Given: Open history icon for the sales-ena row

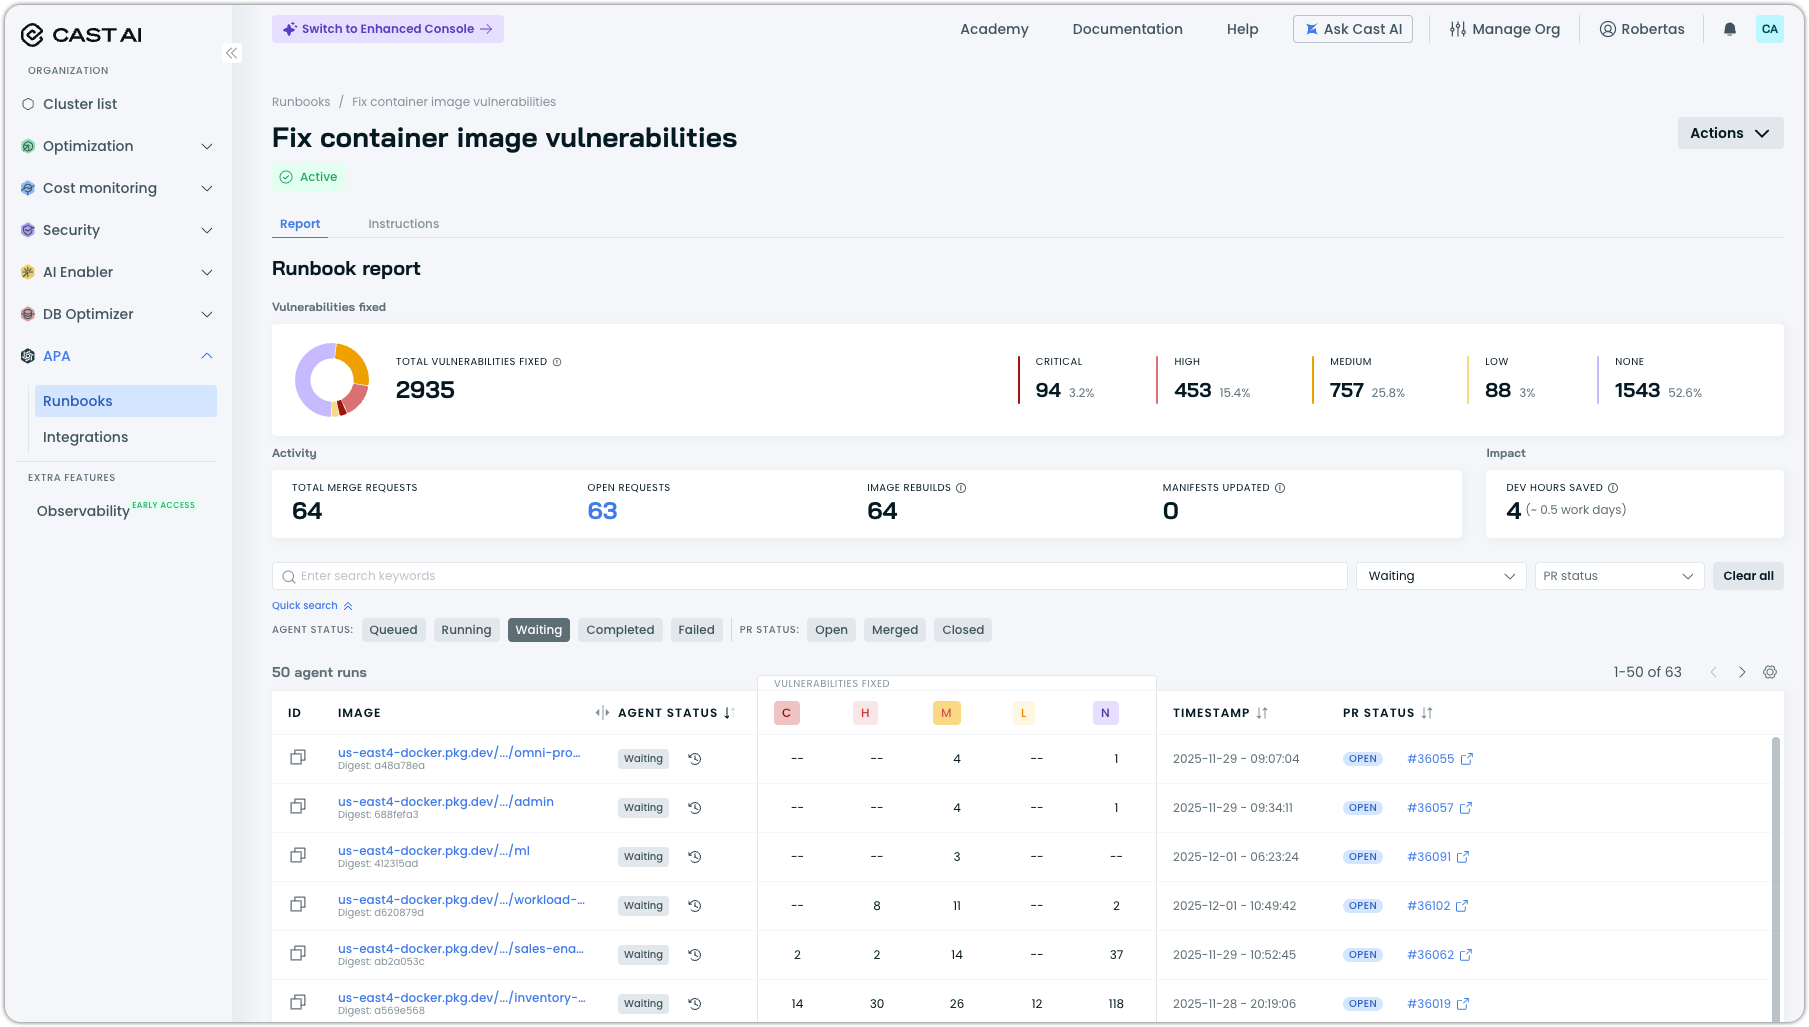Looking at the screenshot, I should [695, 955].
